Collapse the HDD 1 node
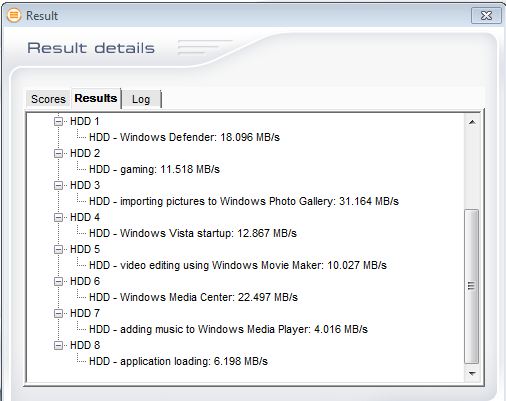This screenshot has width=506, height=401. coord(58,121)
